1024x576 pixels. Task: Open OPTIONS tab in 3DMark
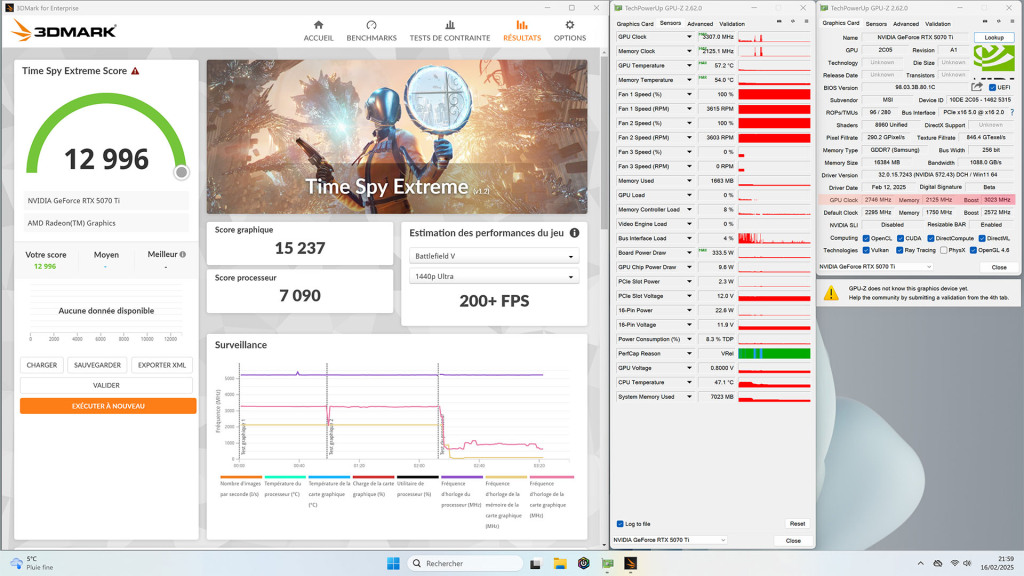pyautogui.click(x=570, y=31)
